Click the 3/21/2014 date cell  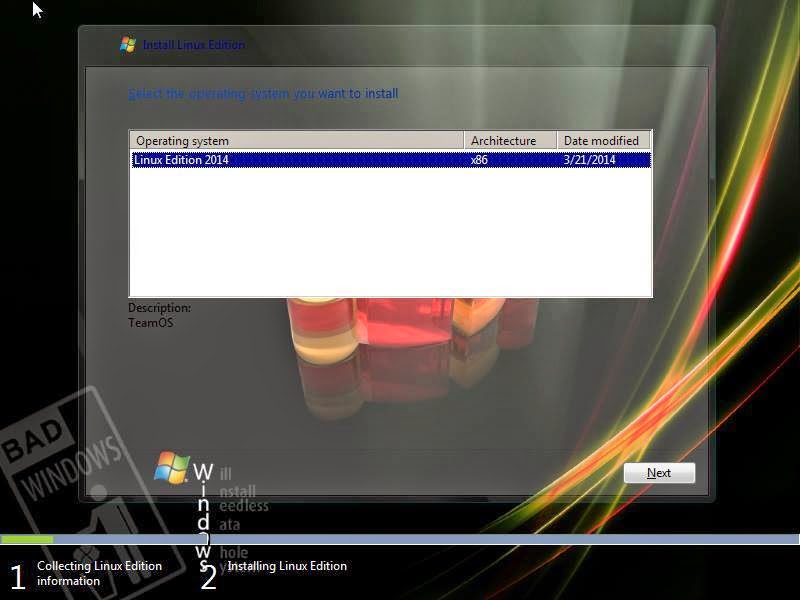589,160
